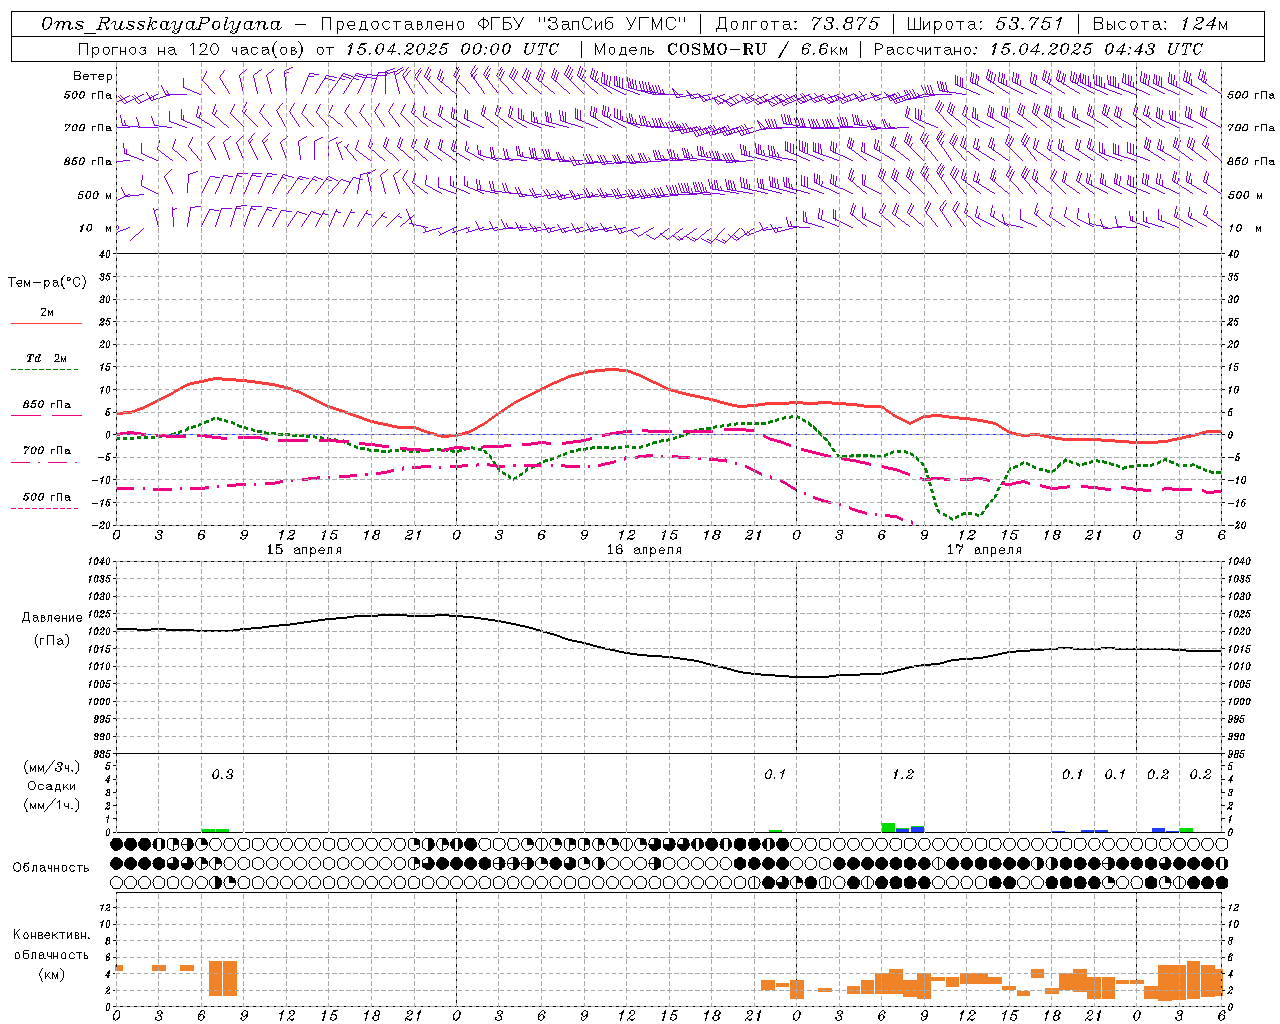Select the 'Широта: 53.751' latitude value
Image resolution: width=1280 pixels, height=1024 pixels.
[985, 24]
